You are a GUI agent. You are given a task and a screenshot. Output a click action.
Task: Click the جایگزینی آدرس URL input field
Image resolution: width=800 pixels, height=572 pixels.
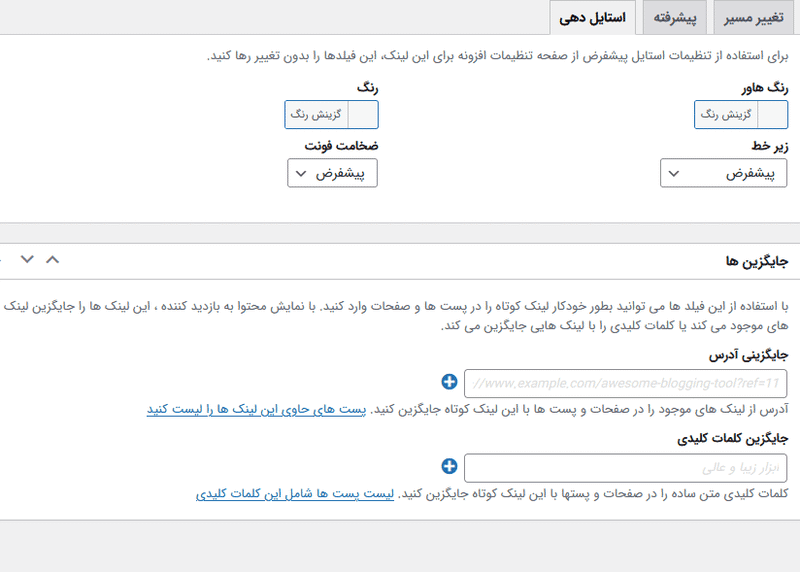tap(626, 383)
